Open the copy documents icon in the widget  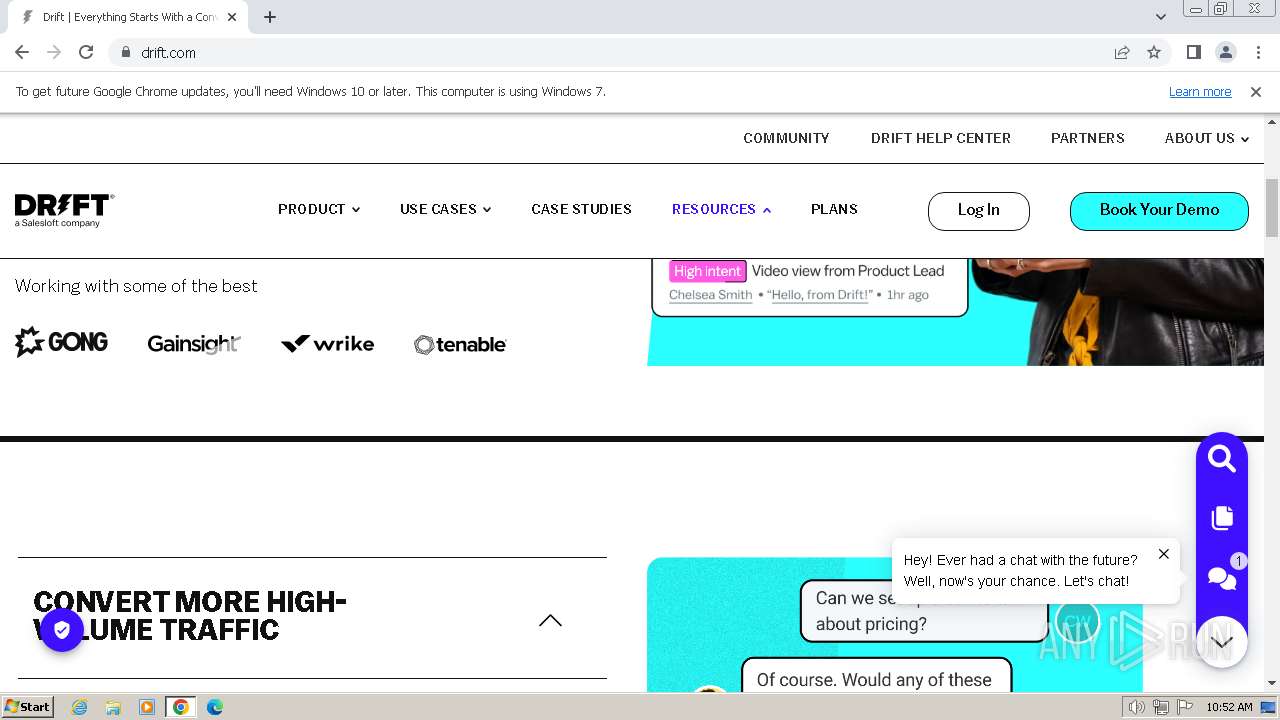click(x=1221, y=518)
